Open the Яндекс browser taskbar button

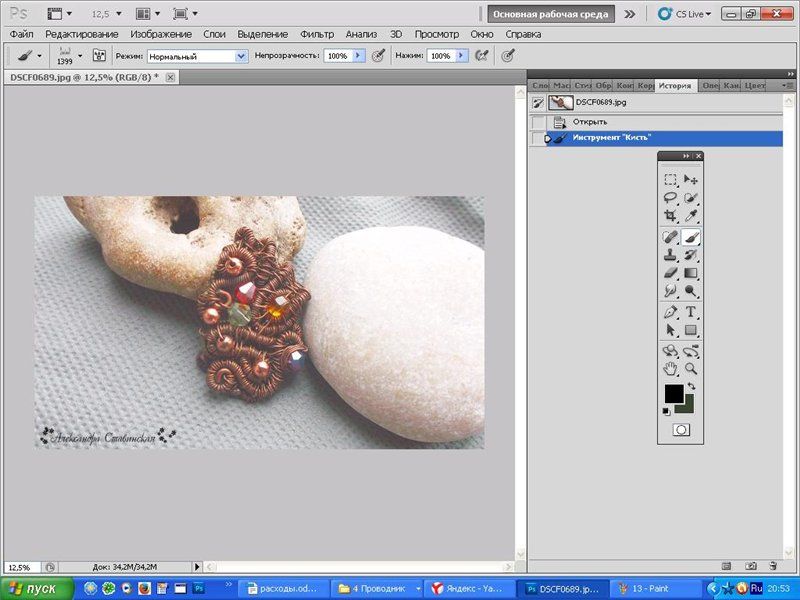pyautogui.click(x=470, y=589)
